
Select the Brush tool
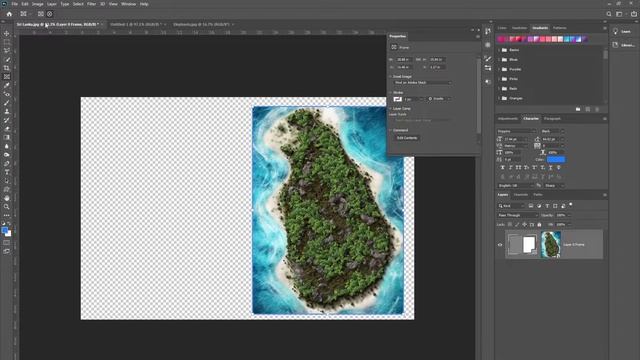pos(7,102)
